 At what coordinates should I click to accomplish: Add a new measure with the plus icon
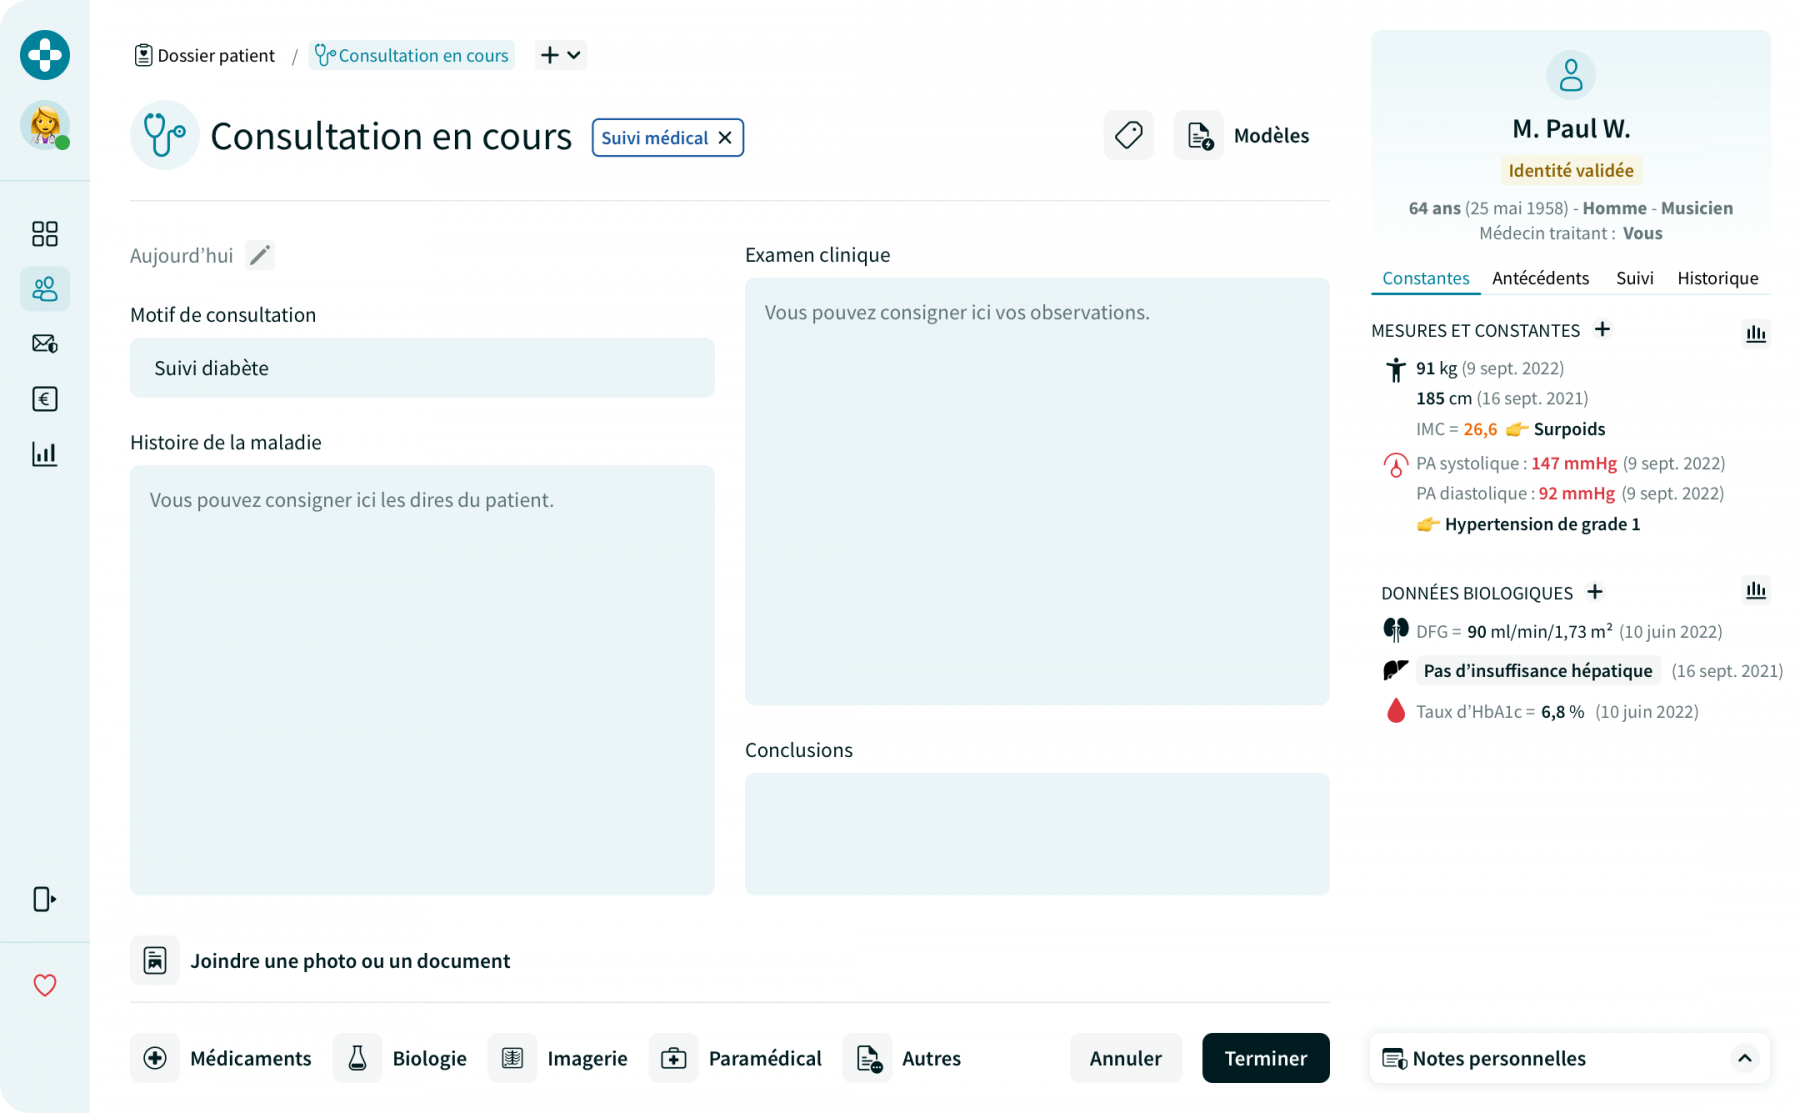tap(1602, 330)
